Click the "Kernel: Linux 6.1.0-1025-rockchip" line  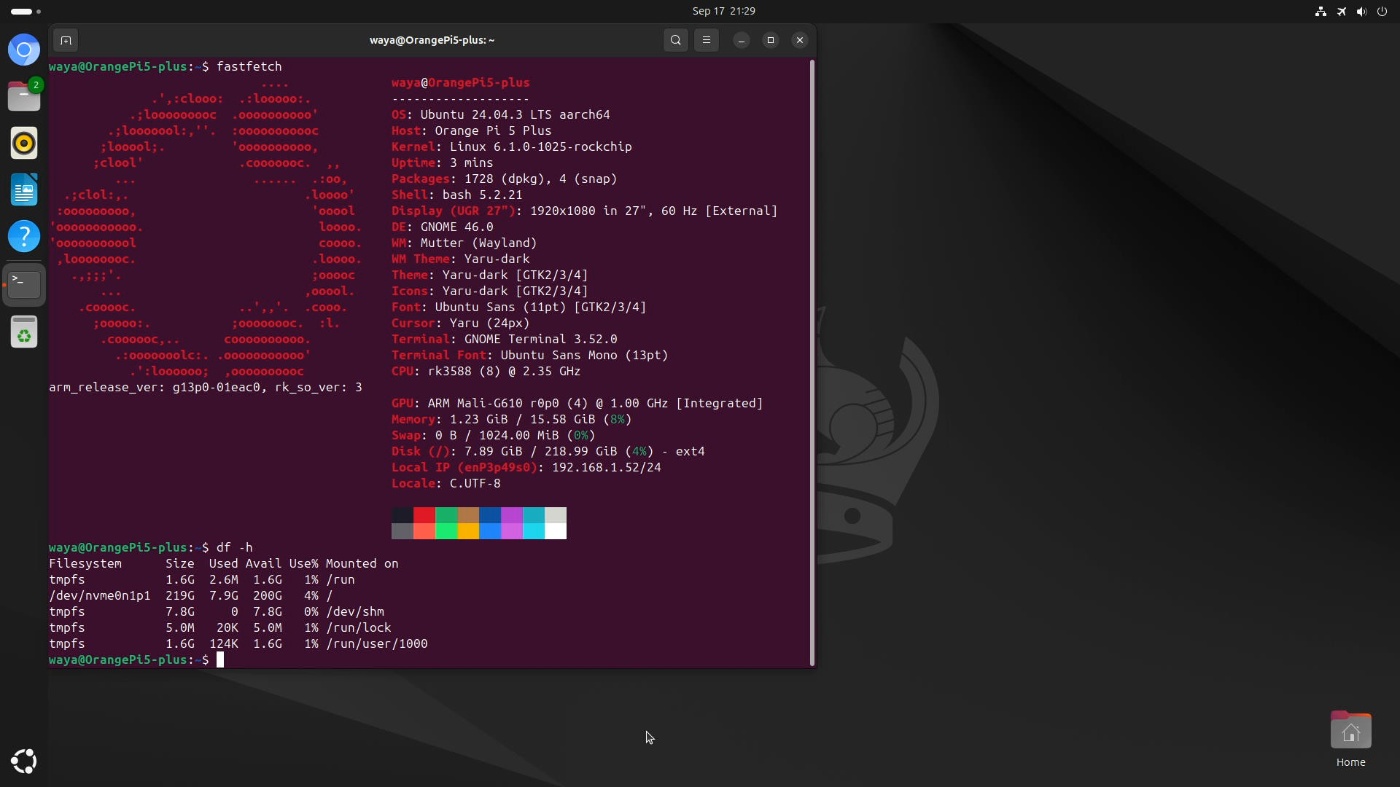click(x=512, y=147)
